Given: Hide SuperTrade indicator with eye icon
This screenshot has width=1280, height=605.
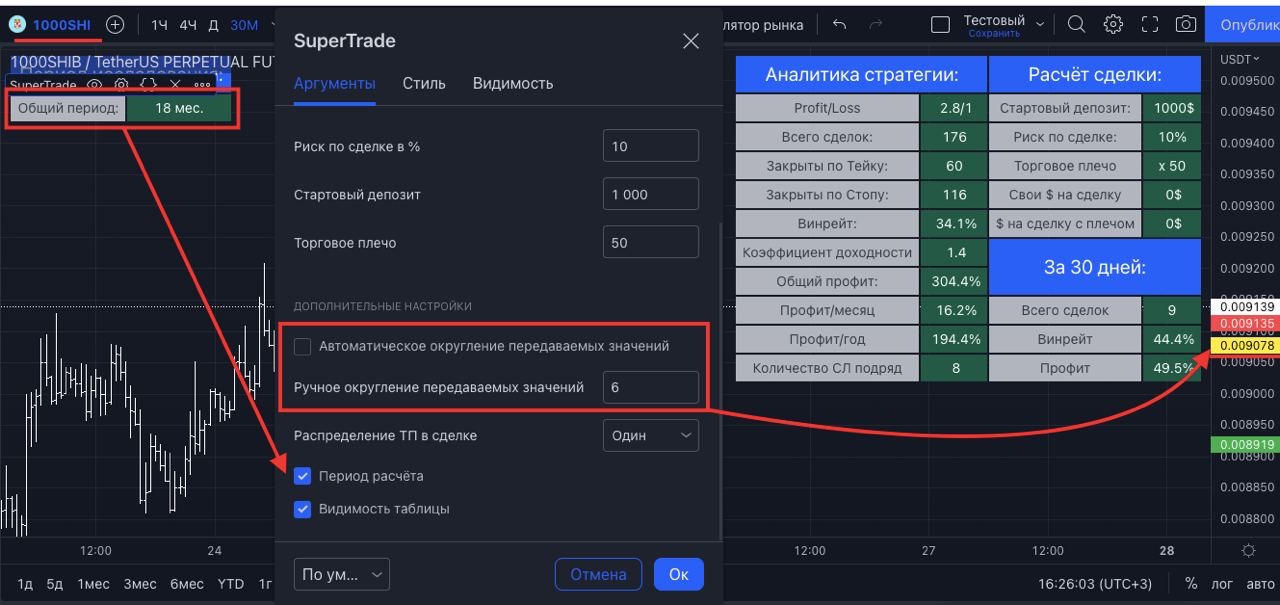Looking at the screenshot, I should click(95, 85).
